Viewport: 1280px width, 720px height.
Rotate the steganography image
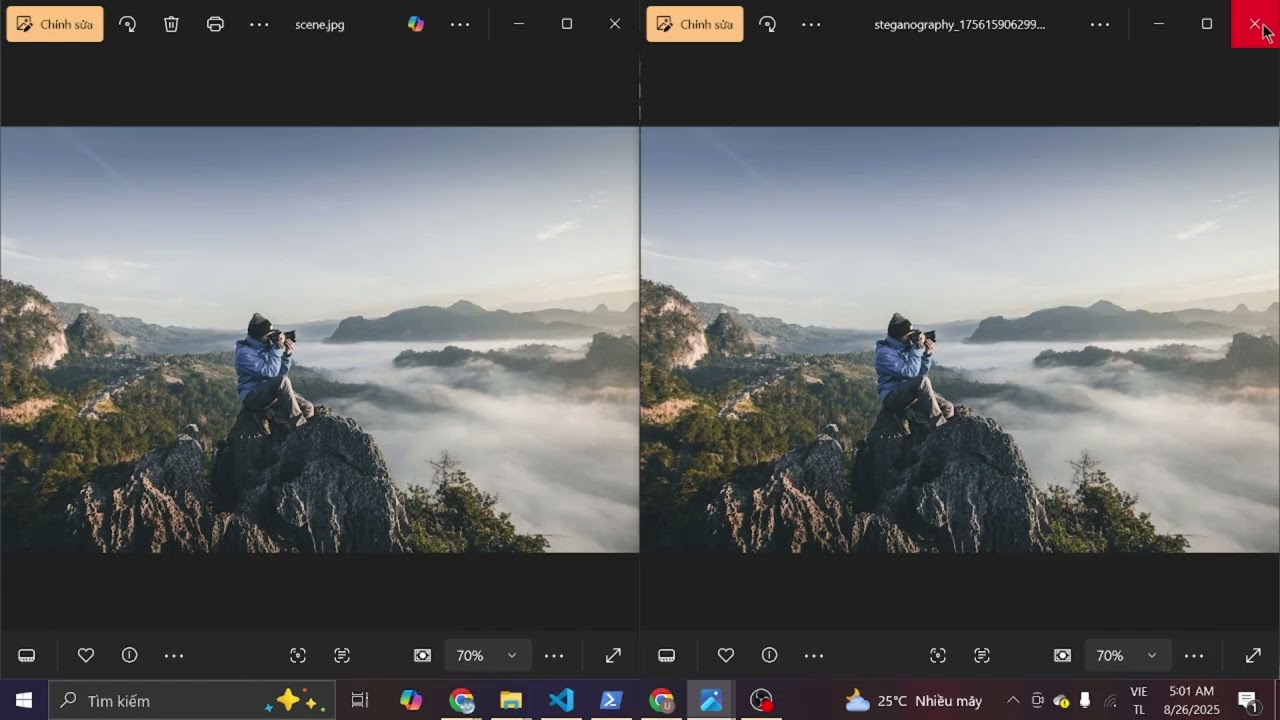coord(768,24)
